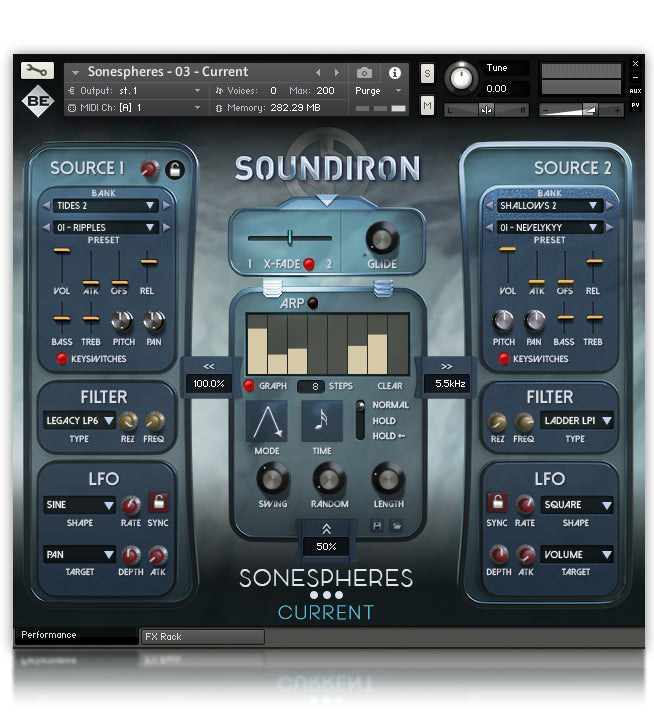The height and width of the screenshot is (720, 654).
Task: Click the arp MODE direction icon
Action: point(267,421)
